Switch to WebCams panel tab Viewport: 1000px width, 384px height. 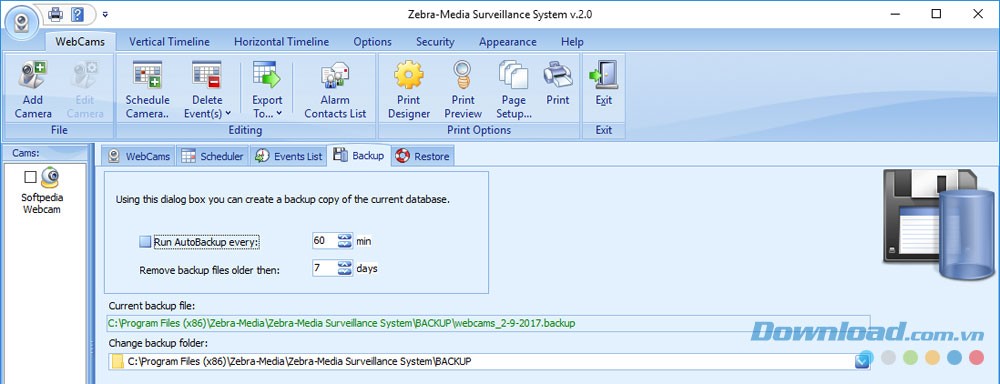(x=138, y=156)
